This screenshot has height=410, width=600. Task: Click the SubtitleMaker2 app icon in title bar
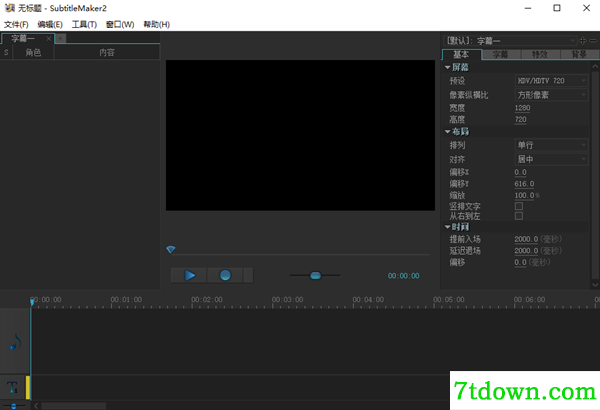(9, 8)
